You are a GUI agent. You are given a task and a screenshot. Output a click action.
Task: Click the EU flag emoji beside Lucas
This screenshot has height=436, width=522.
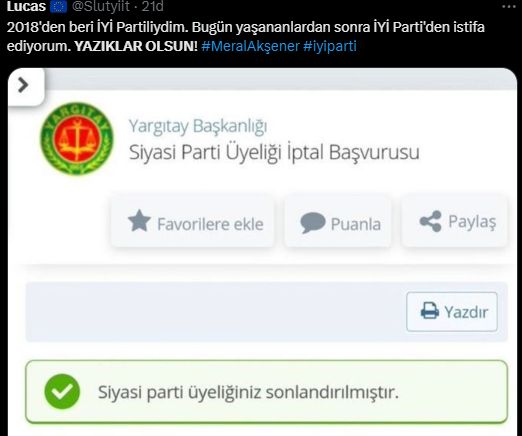(x=58, y=6)
